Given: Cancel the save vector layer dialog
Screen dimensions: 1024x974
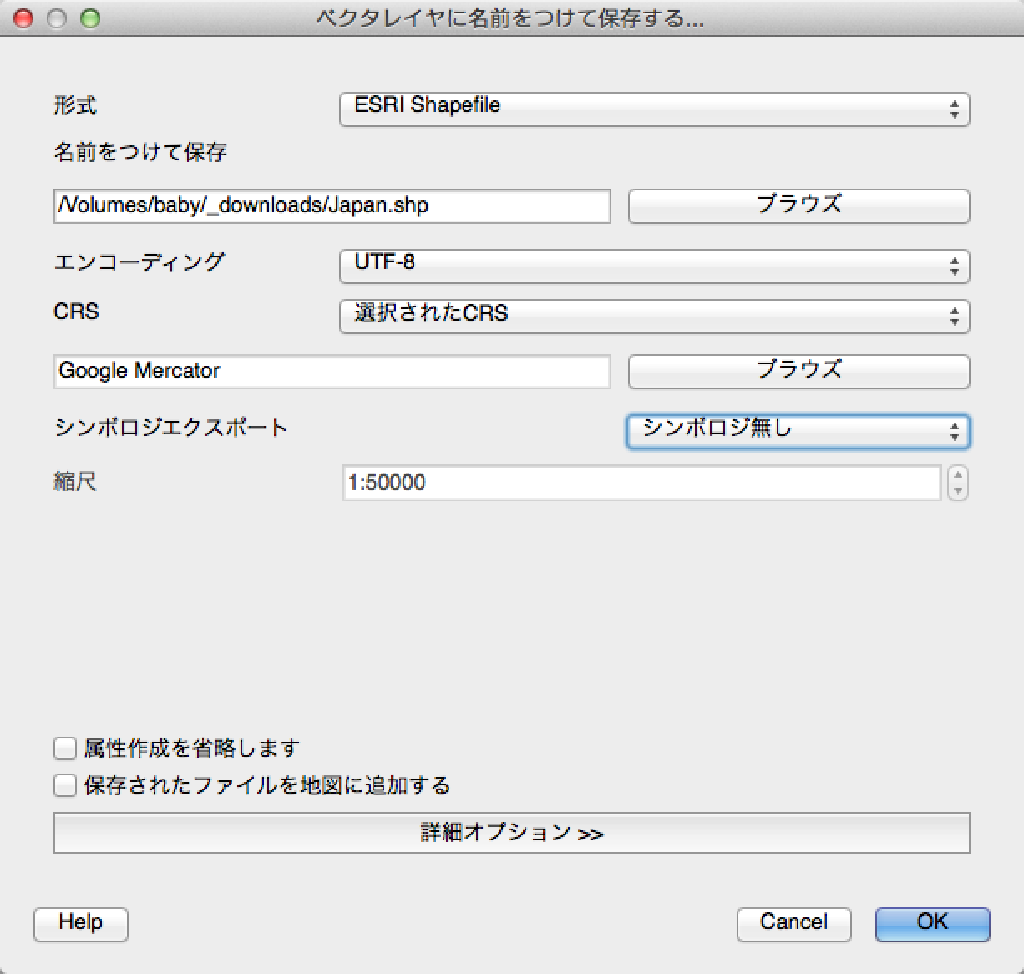Looking at the screenshot, I should coord(794,923).
